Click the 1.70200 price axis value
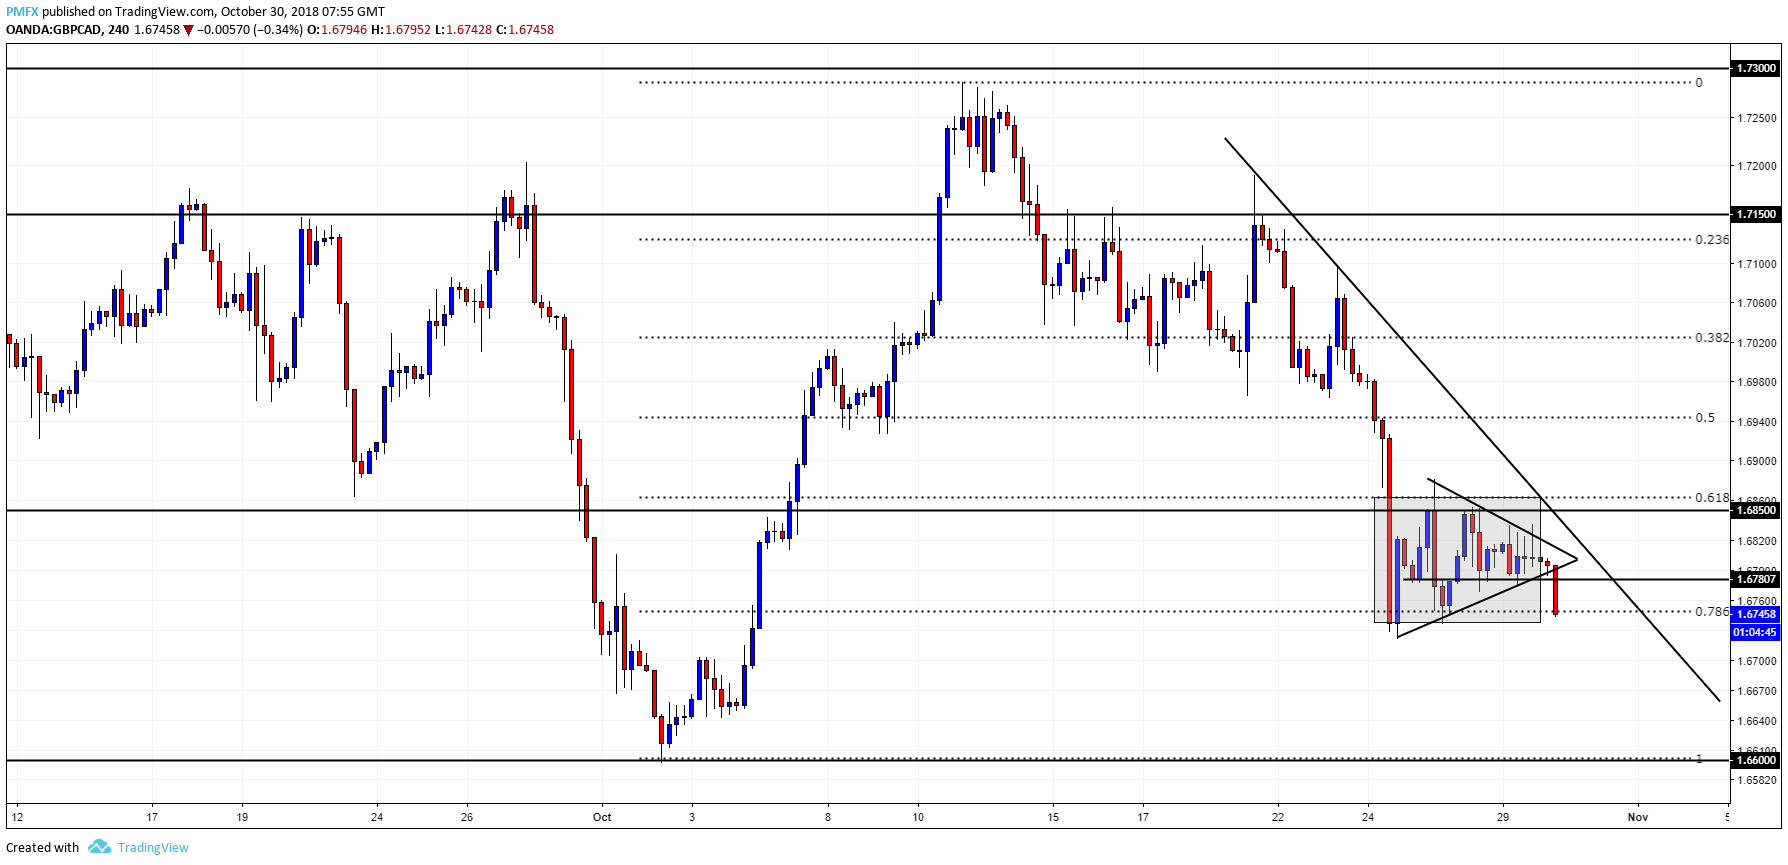1788x865 pixels. pos(1757,343)
